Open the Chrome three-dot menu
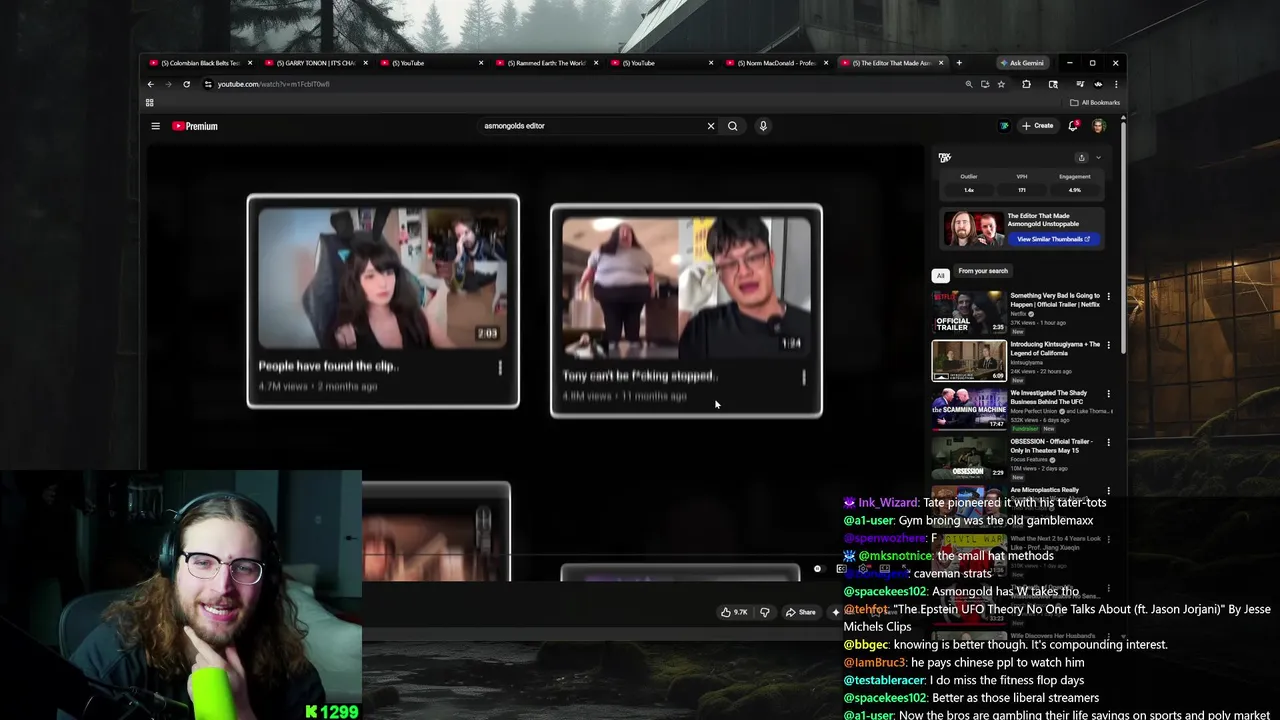The image size is (1280, 720). 1116,84
